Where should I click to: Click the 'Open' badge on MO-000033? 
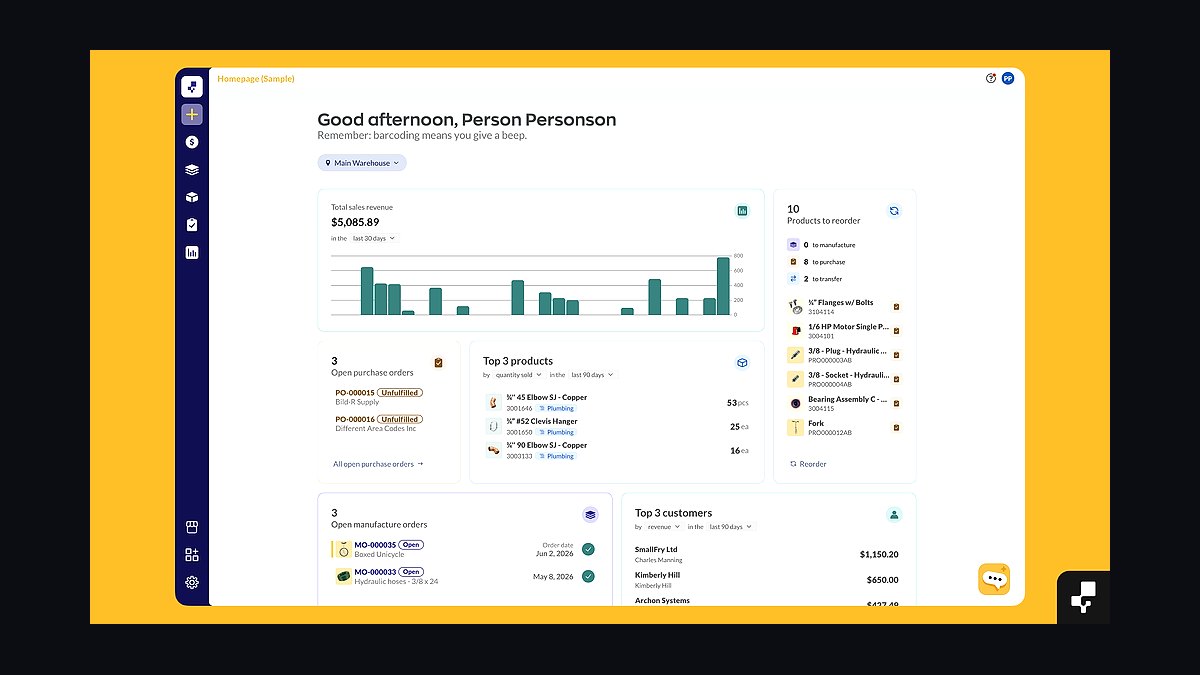click(412, 572)
